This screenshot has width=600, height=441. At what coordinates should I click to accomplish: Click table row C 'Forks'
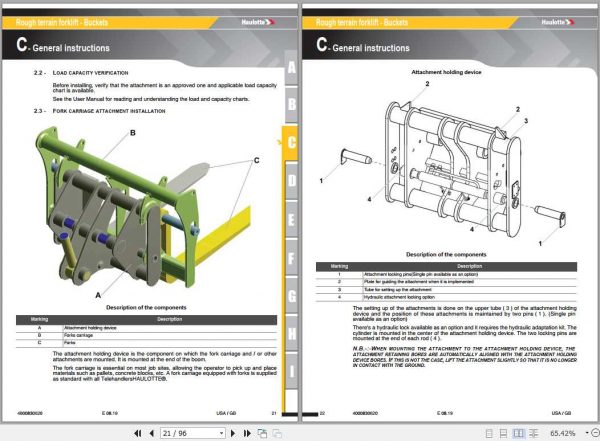(x=147, y=343)
